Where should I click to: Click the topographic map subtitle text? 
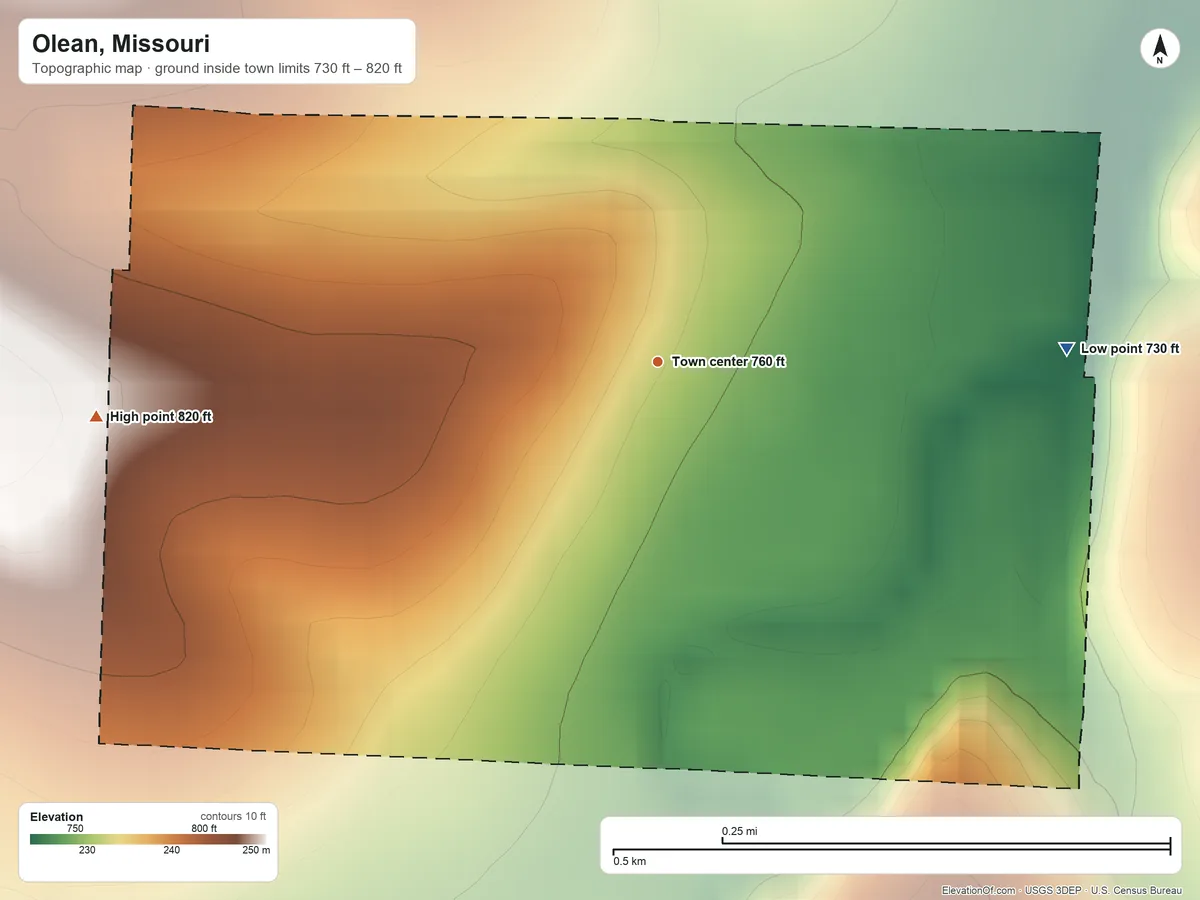(217, 70)
